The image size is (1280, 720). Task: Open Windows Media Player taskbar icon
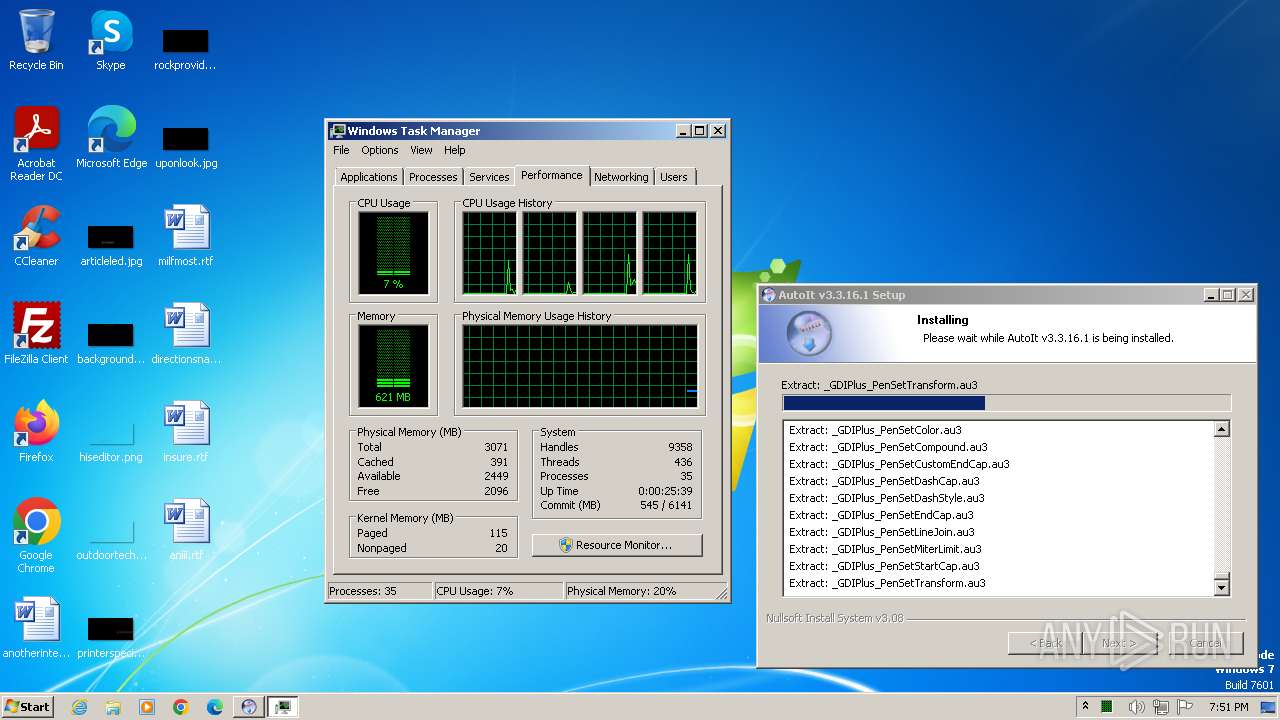[x=147, y=707]
